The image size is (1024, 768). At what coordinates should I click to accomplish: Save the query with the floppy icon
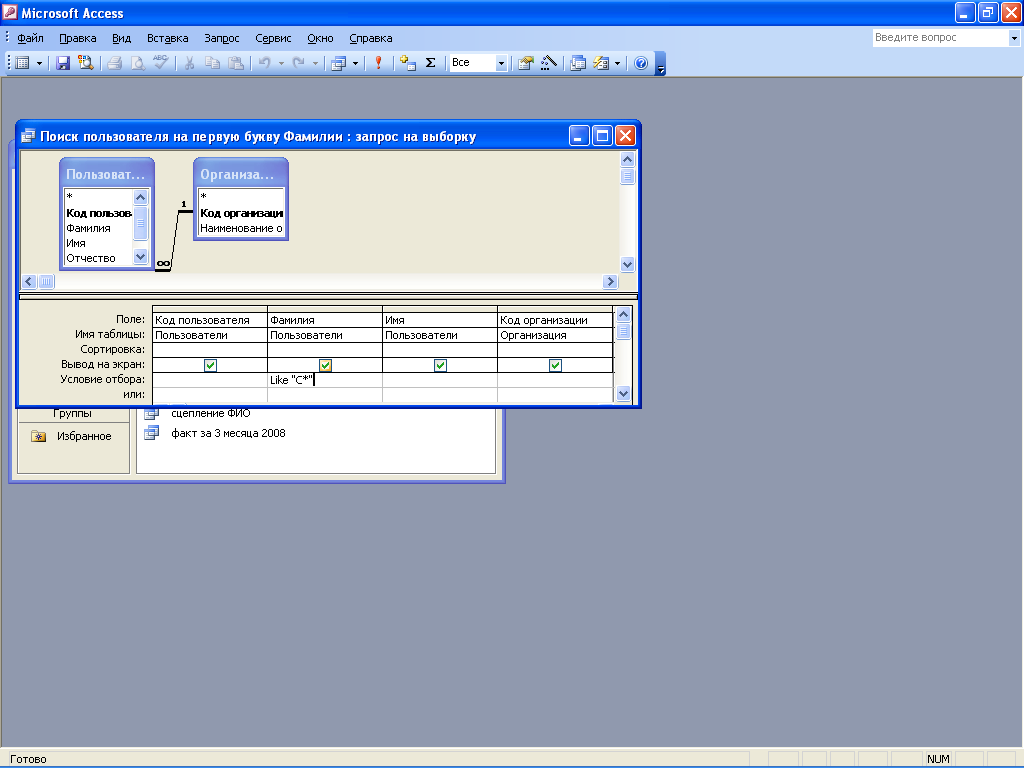click(63, 63)
